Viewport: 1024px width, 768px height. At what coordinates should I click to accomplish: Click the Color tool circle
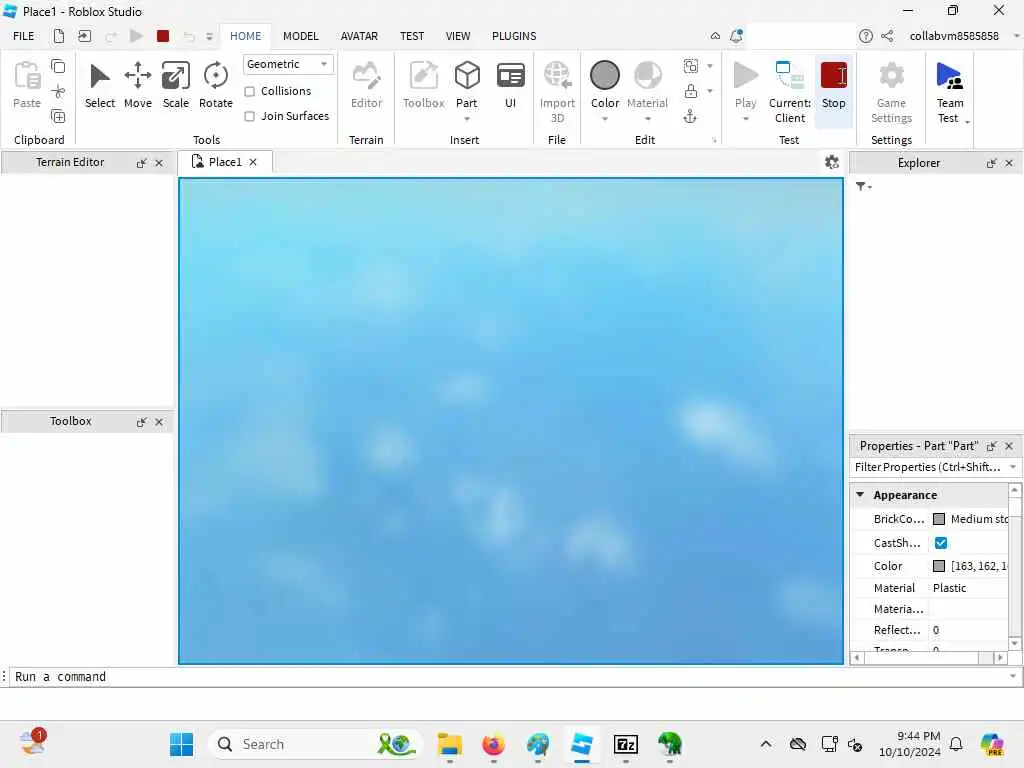click(605, 75)
